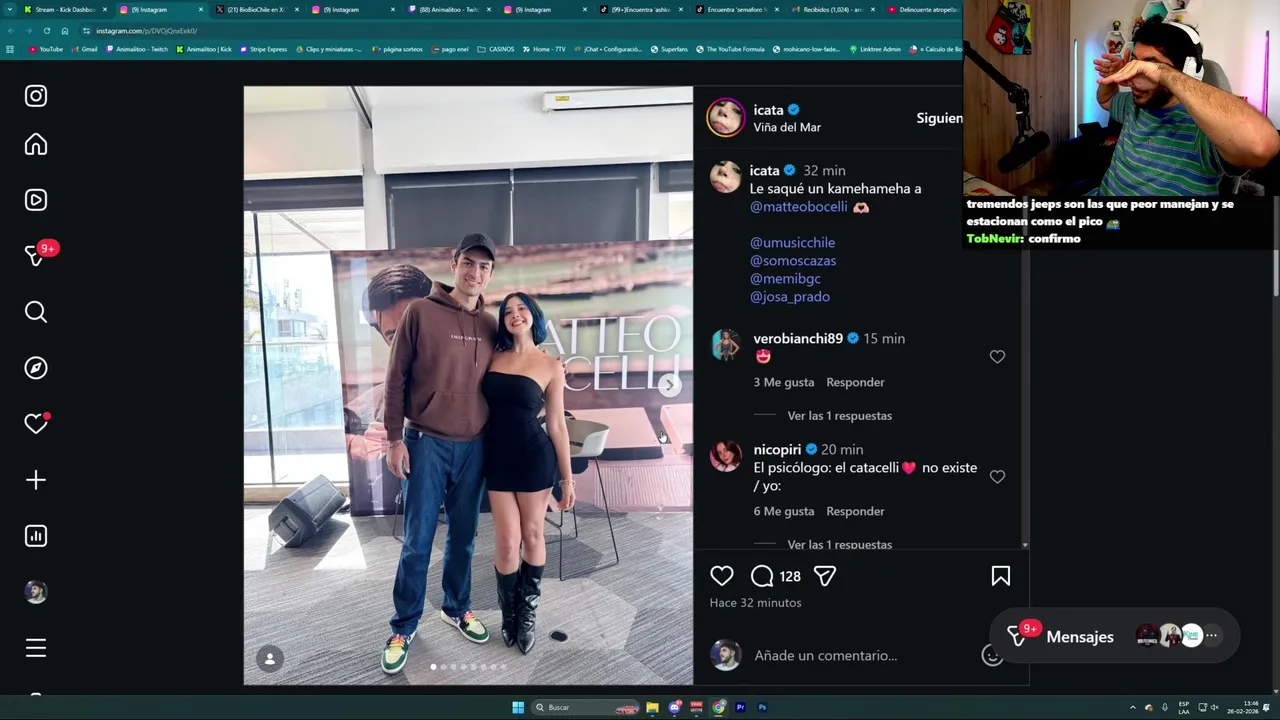Open Reels icon in sidebar

[36, 200]
